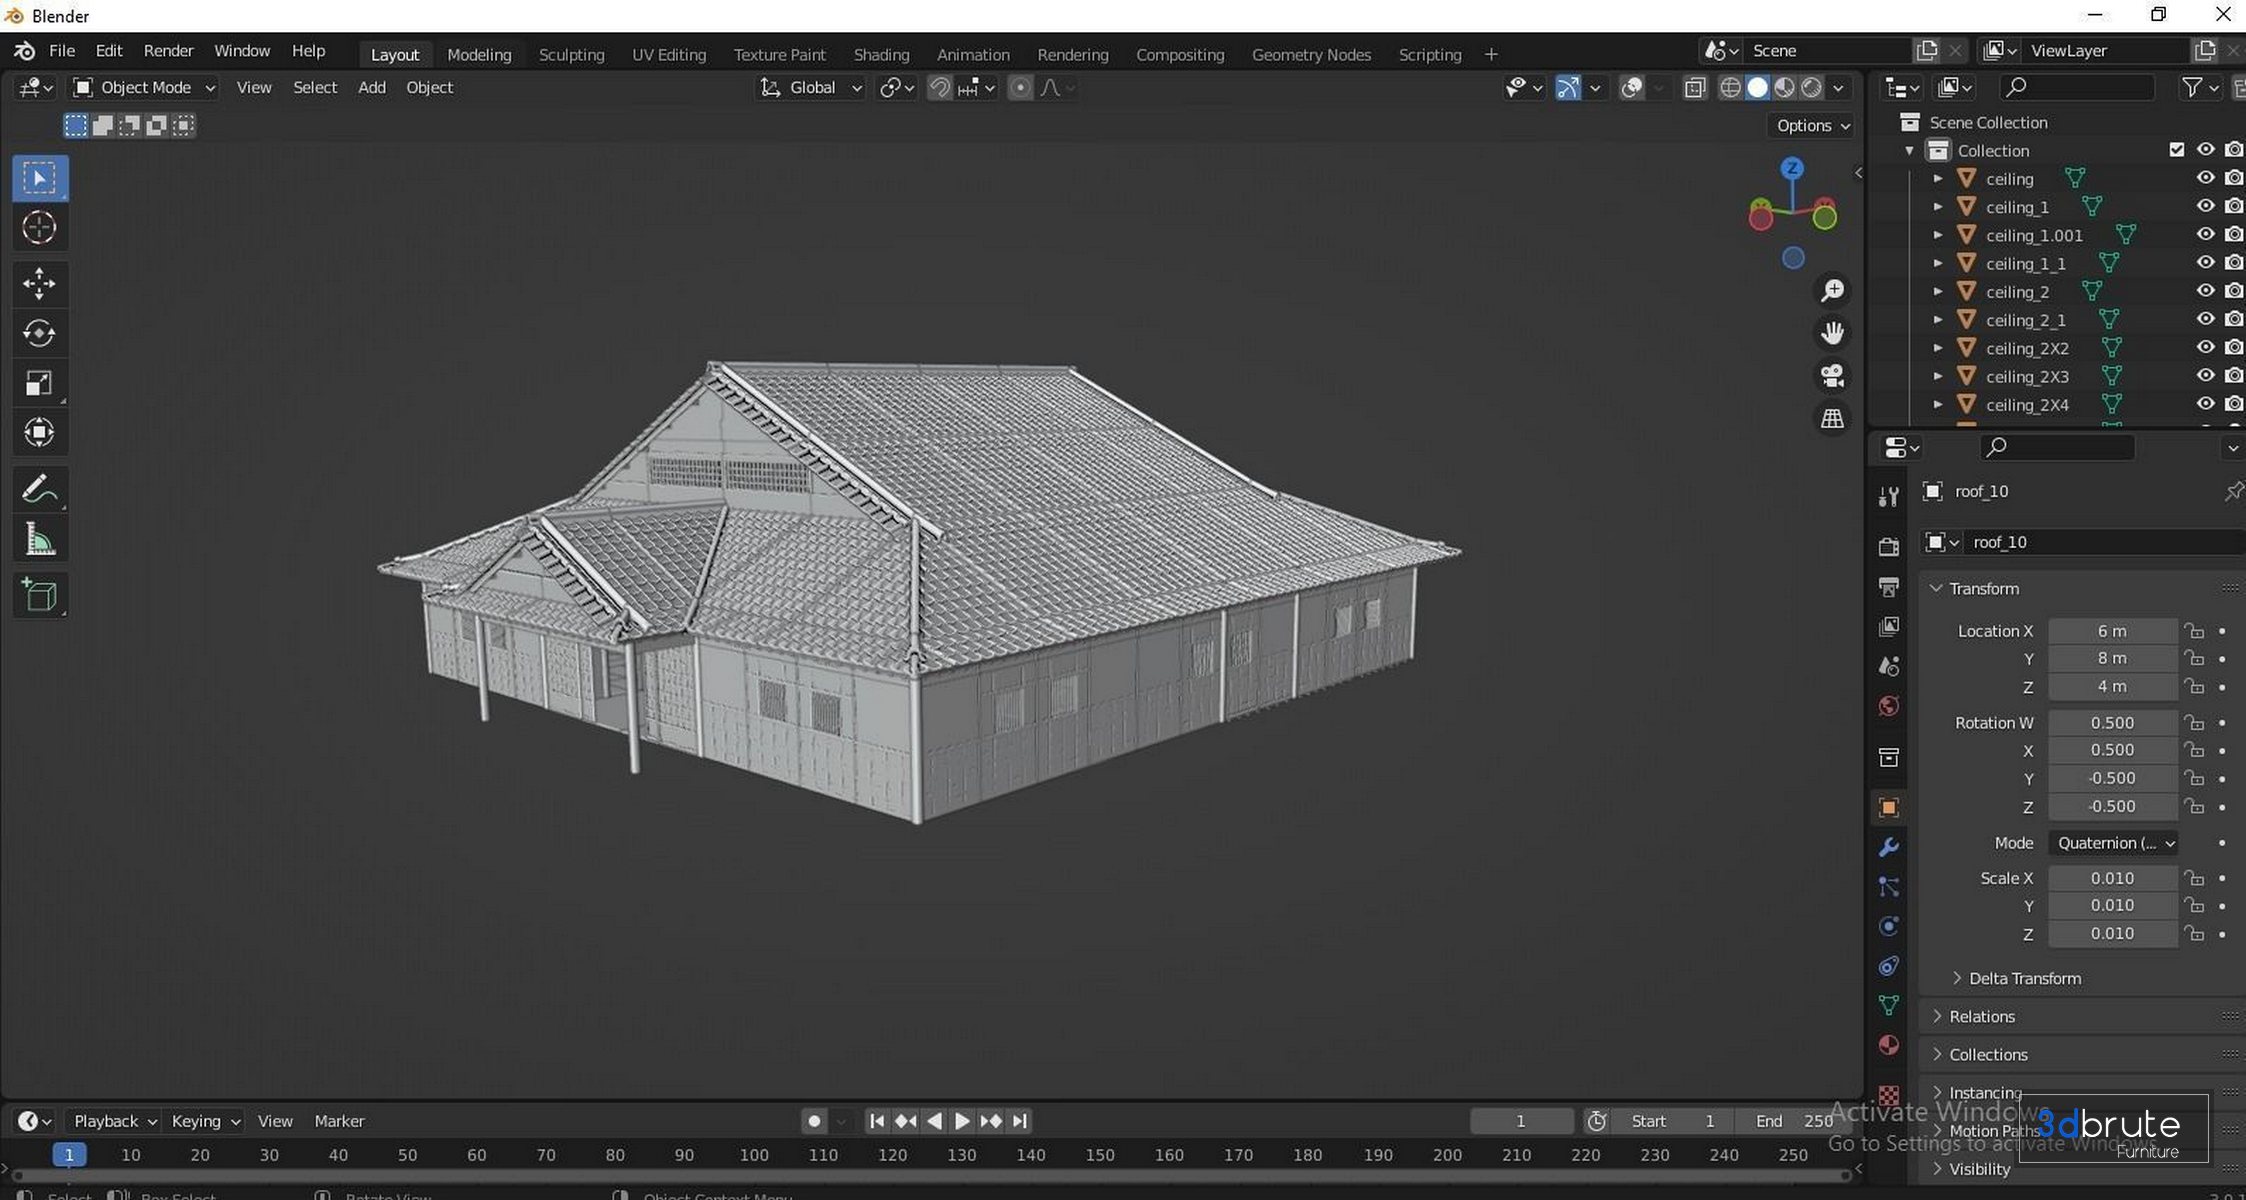
Task: Open the Object Mode dropdown
Action: (145, 88)
